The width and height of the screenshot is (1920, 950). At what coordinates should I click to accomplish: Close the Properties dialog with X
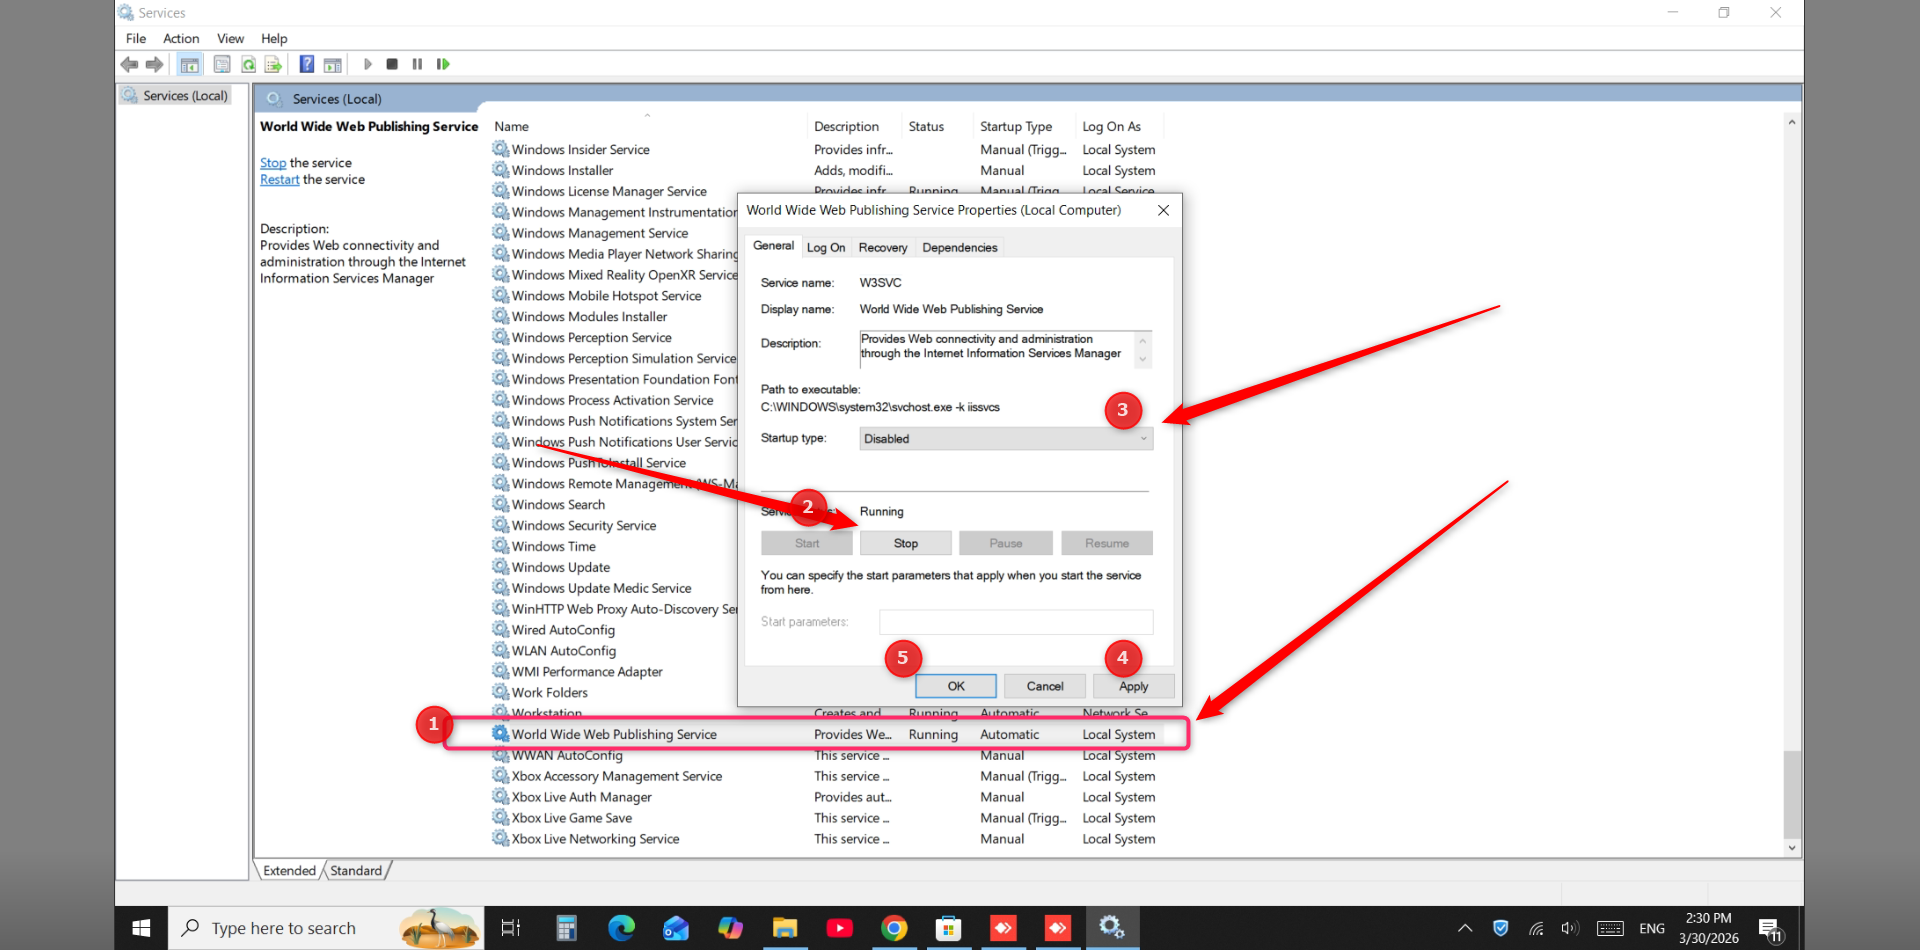(x=1163, y=210)
